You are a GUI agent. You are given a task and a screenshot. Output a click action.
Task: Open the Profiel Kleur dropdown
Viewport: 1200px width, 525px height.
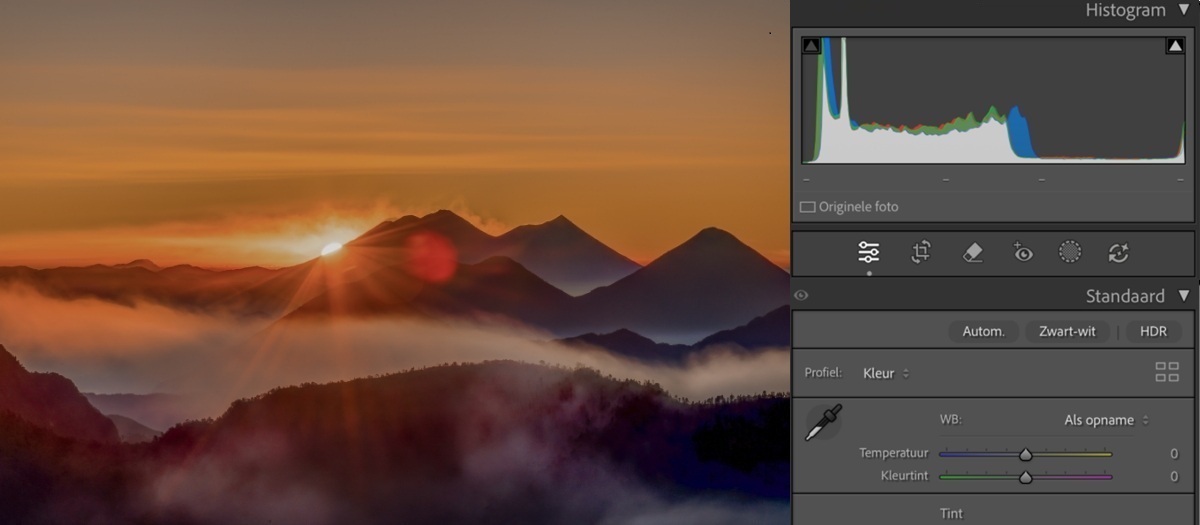[886, 373]
